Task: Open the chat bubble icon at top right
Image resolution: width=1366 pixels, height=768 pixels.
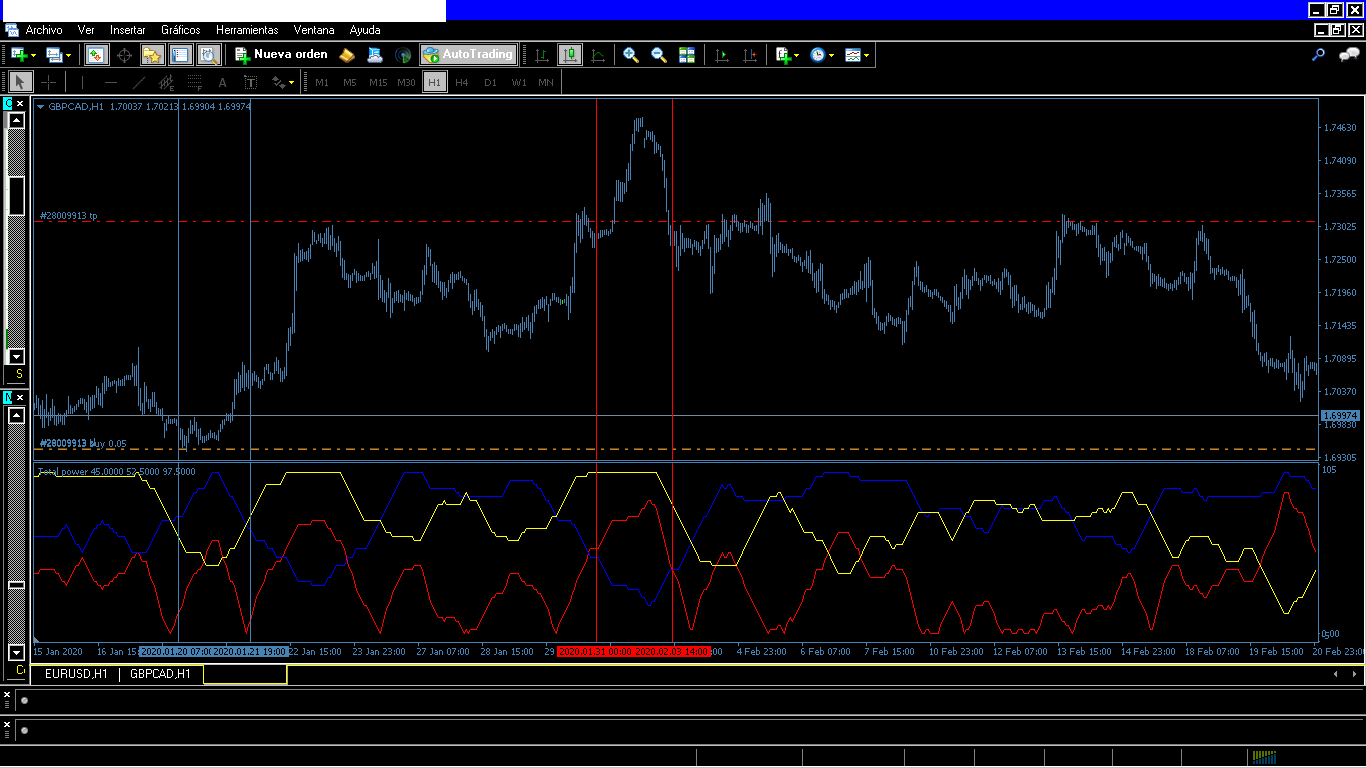Action: point(1349,55)
